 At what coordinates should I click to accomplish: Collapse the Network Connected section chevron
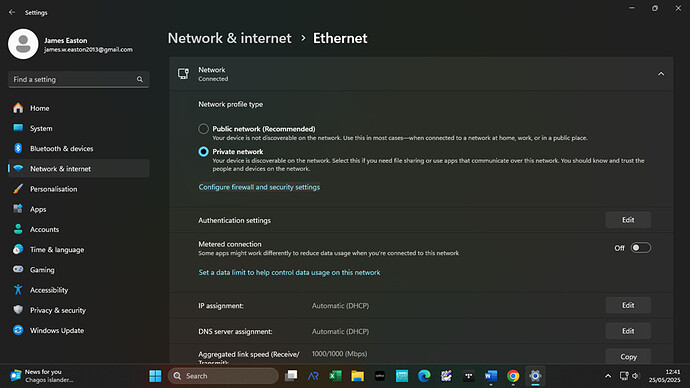661,74
